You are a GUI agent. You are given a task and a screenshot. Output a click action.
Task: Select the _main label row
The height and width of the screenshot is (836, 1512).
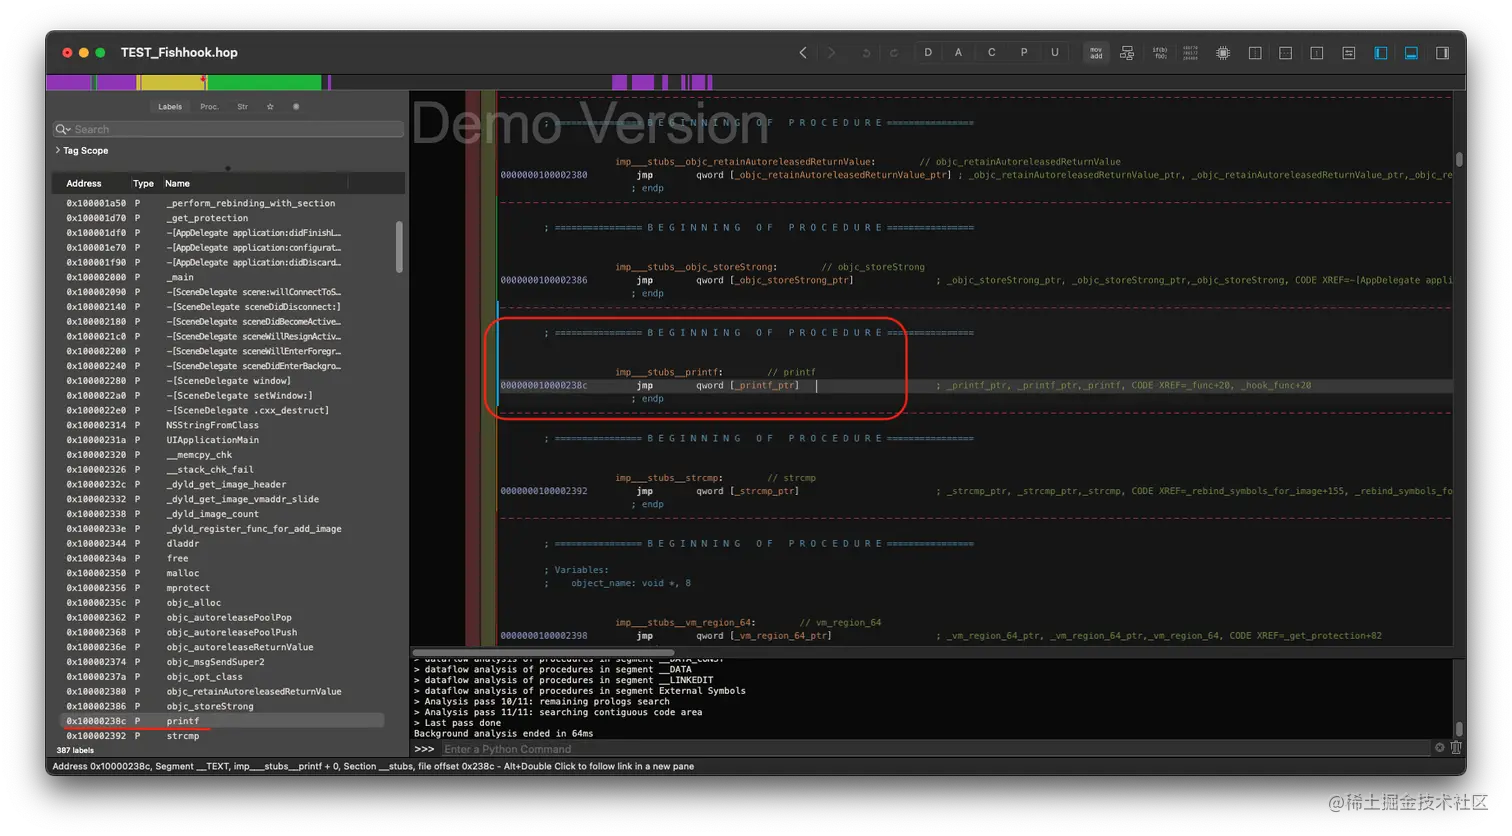(x=224, y=277)
